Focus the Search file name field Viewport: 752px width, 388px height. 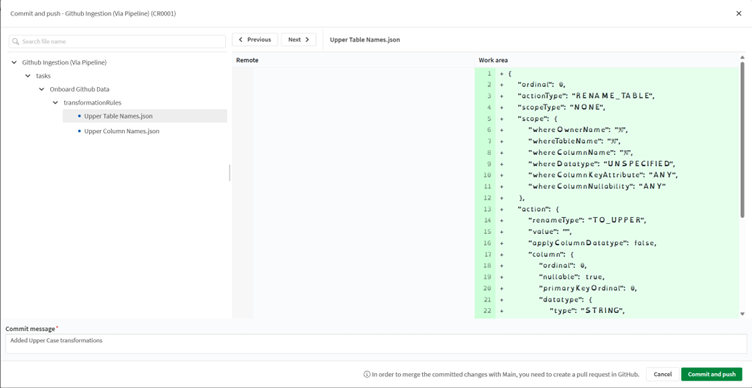(117, 42)
